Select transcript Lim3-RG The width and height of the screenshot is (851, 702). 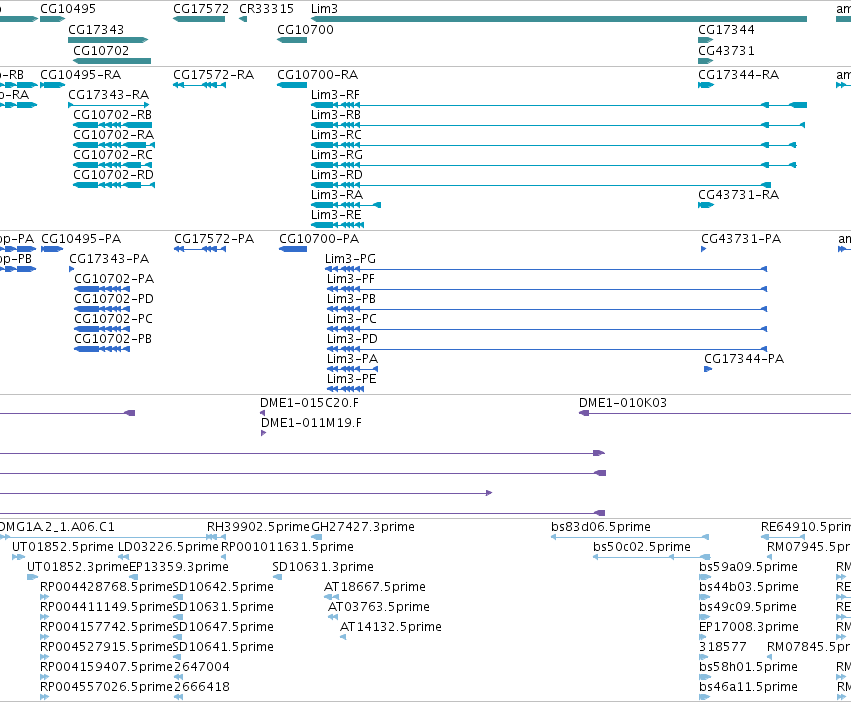tap(336, 155)
